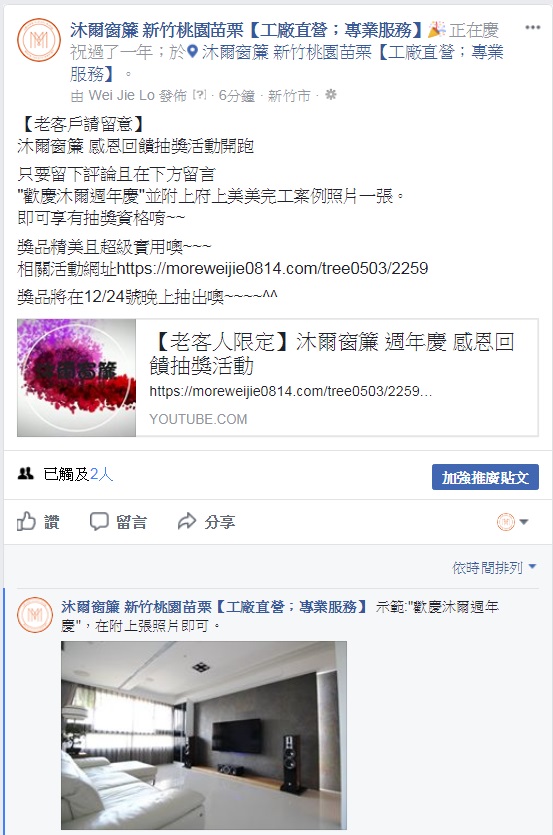
Task: Click the 分享 share arrow icon
Action: coord(187,521)
